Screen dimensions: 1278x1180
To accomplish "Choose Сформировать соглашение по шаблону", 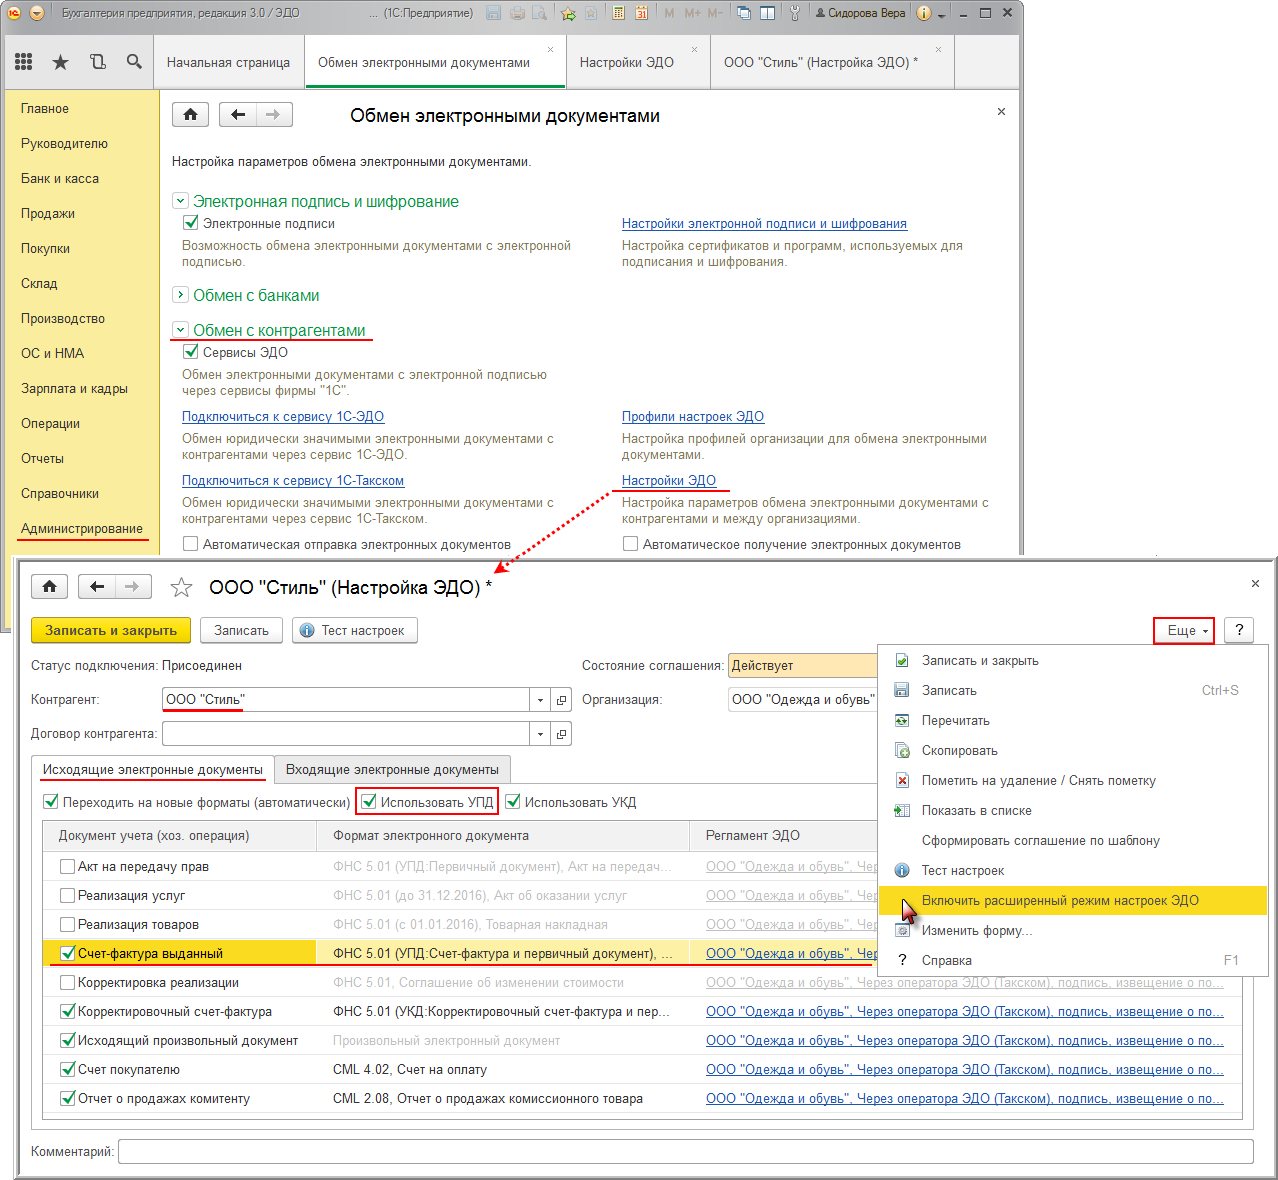I will click(1073, 841).
